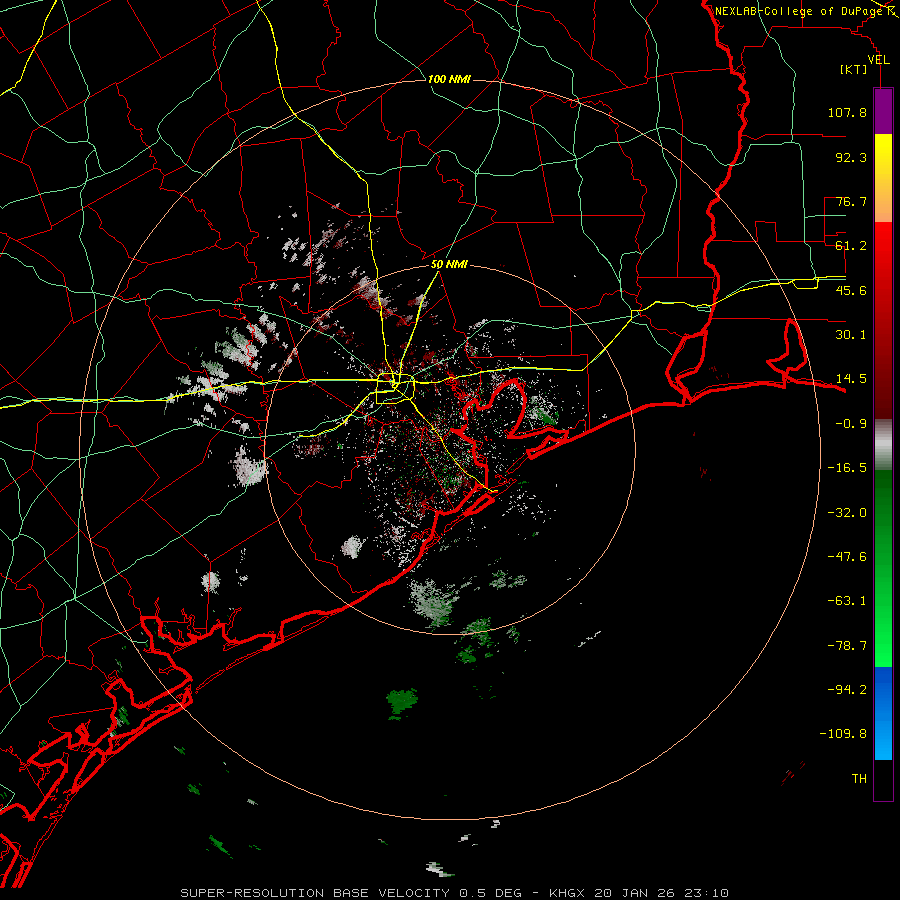Click the Super-Resolution Base Velocity KHGX caption
900x900 pixels.
point(454,893)
